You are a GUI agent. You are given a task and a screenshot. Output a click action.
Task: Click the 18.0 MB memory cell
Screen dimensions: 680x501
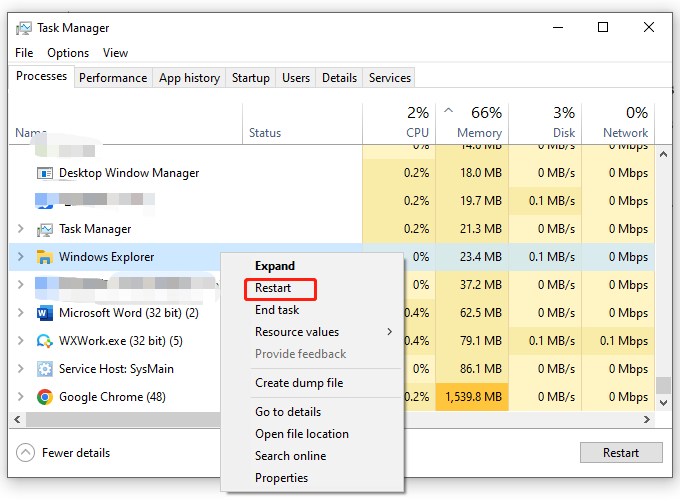click(472, 173)
